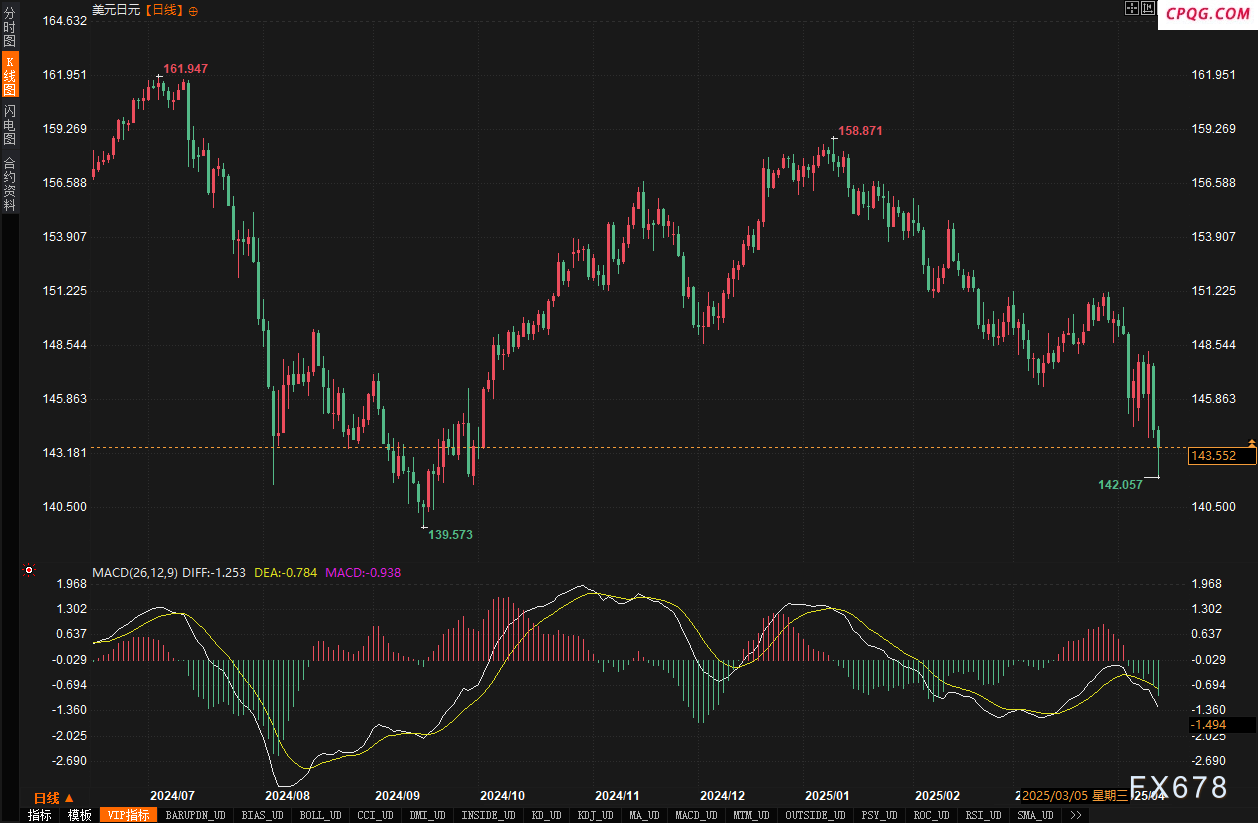Select the BIAS_UD indicator
Viewport: 1258px width, 823px height.
pyautogui.click(x=263, y=815)
